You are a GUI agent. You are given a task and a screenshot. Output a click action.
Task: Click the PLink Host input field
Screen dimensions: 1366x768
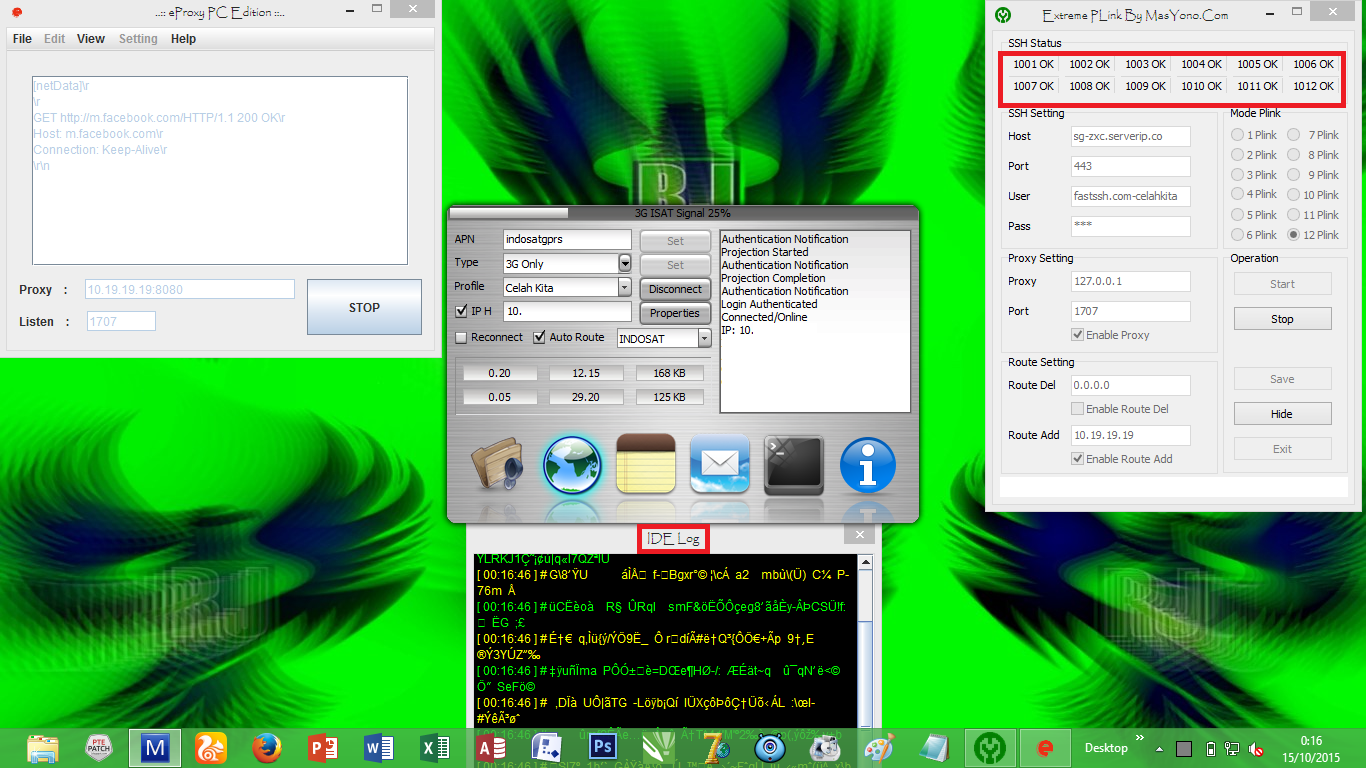pyautogui.click(x=1131, y=136)
